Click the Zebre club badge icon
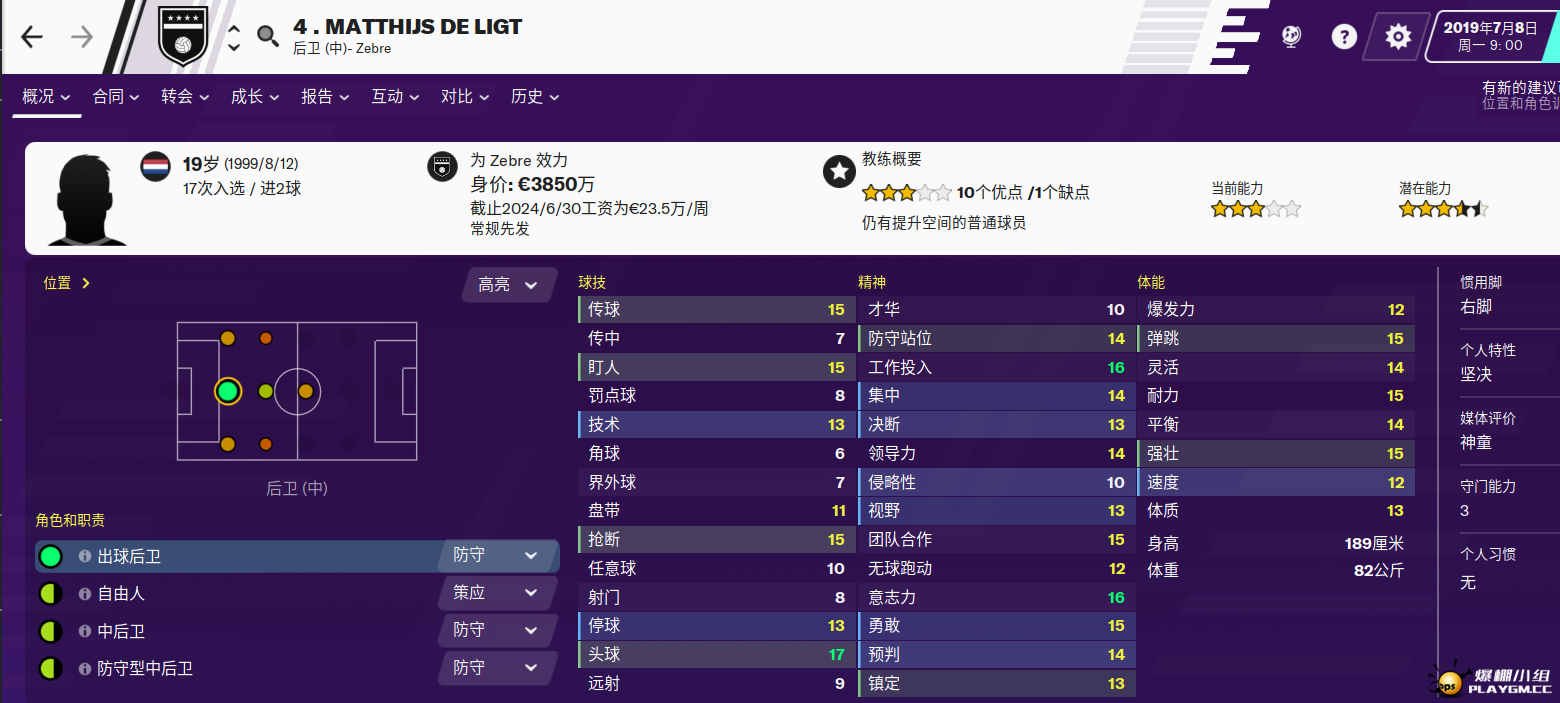The height and width of the screenshot is (703, 1560). click(x=183, y=37)
